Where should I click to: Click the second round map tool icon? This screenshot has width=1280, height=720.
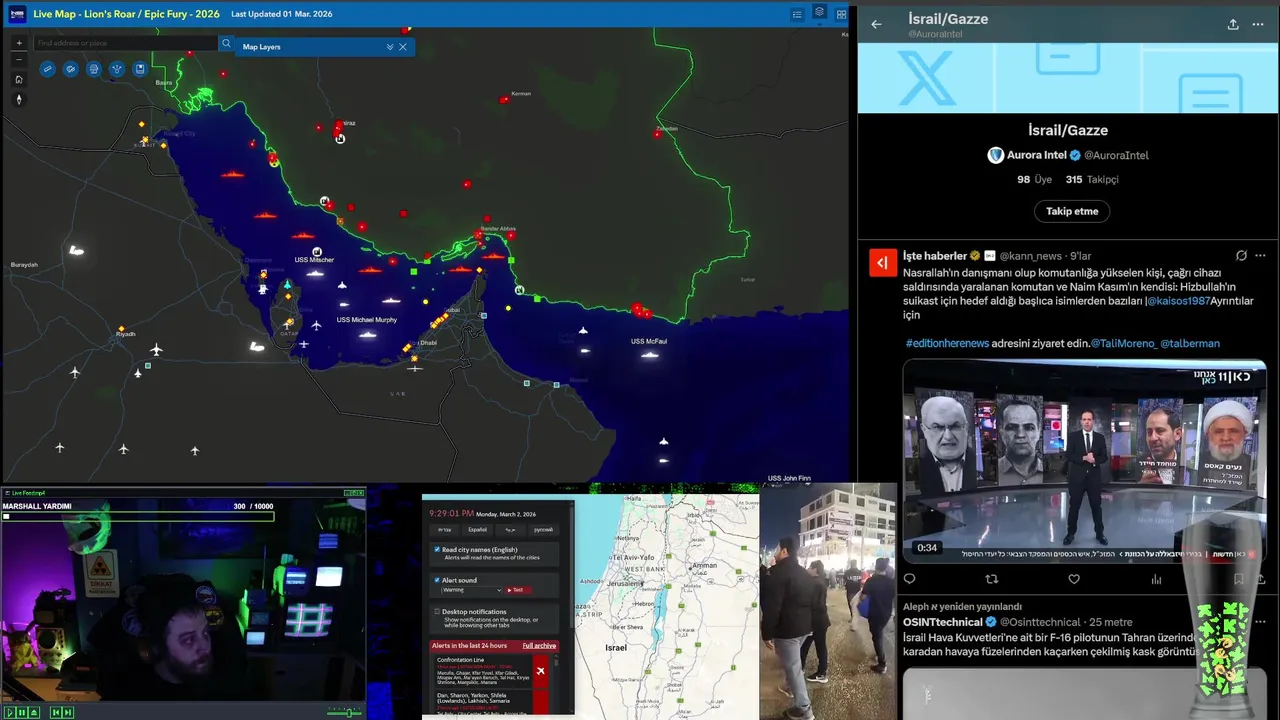(71, 69)
